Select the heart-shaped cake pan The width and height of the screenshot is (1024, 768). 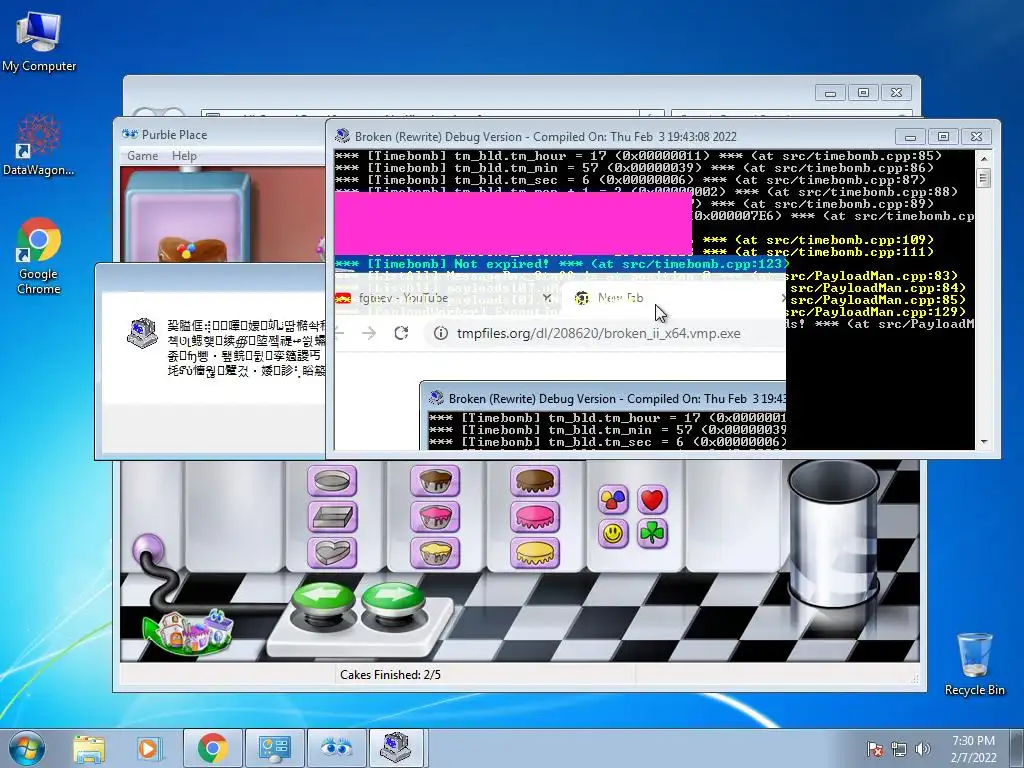click(x=332, y=552)
